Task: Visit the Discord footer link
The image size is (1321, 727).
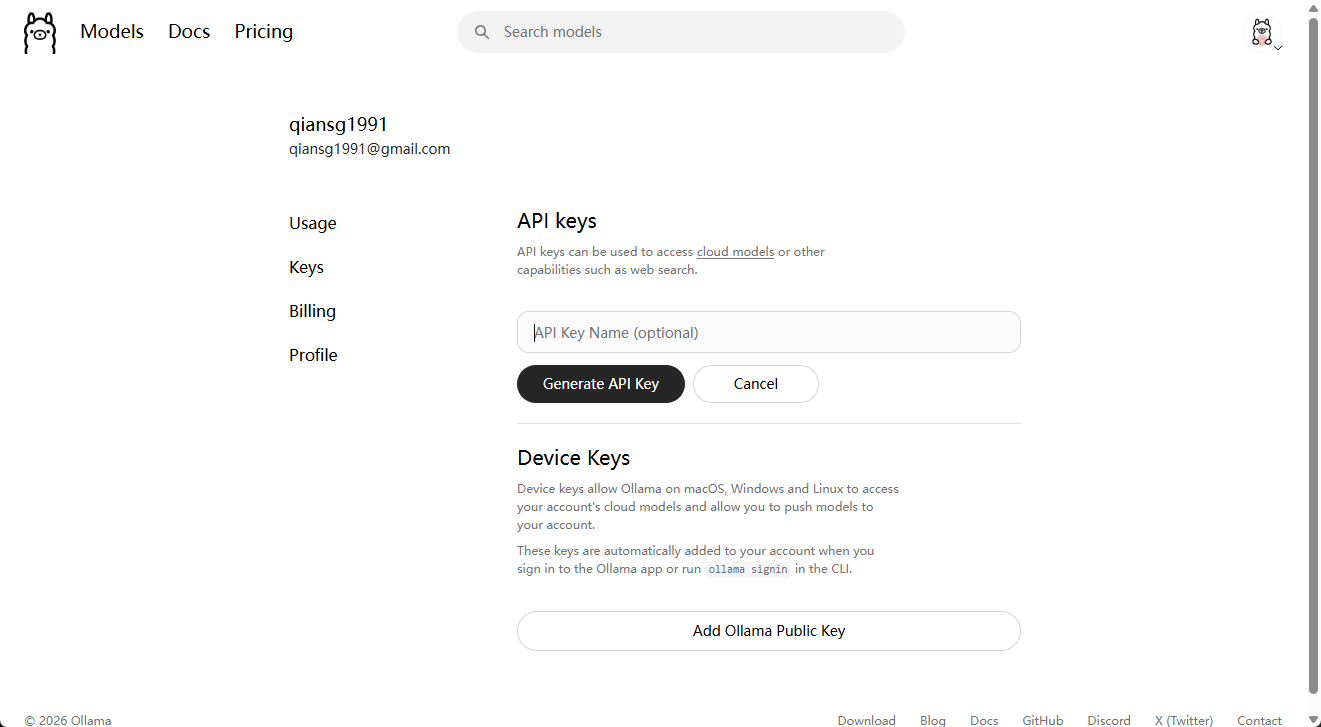Action: click(1109, 720)
